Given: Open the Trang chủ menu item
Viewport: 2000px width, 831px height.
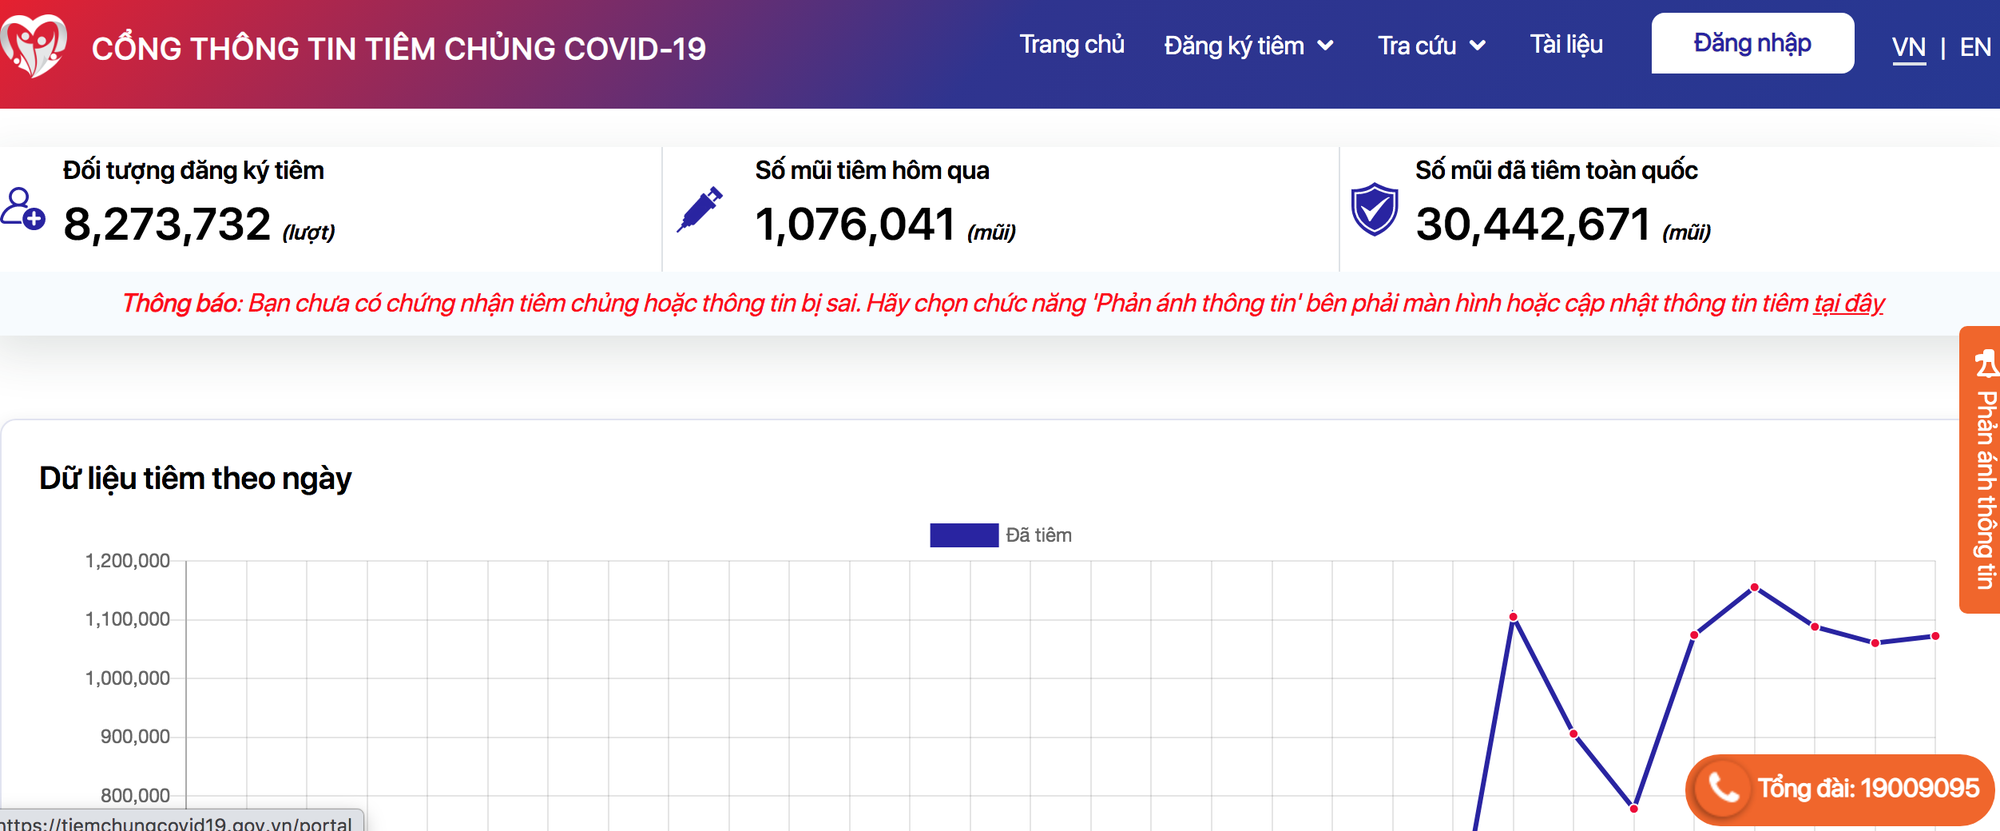Looking at the screenshot, I should click(1072, 45).
